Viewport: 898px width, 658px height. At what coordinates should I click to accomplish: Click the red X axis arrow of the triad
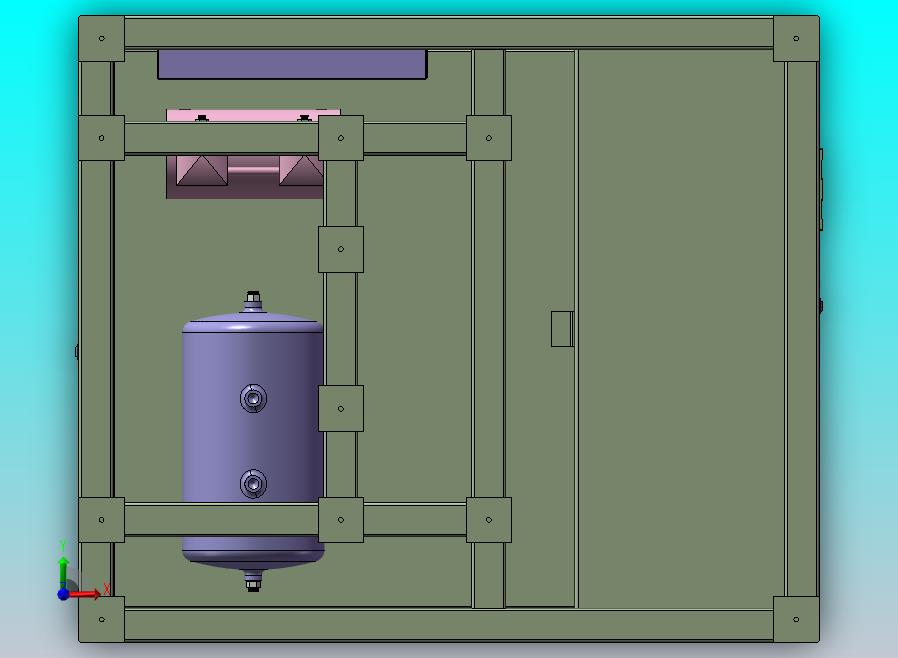(85, 594)
